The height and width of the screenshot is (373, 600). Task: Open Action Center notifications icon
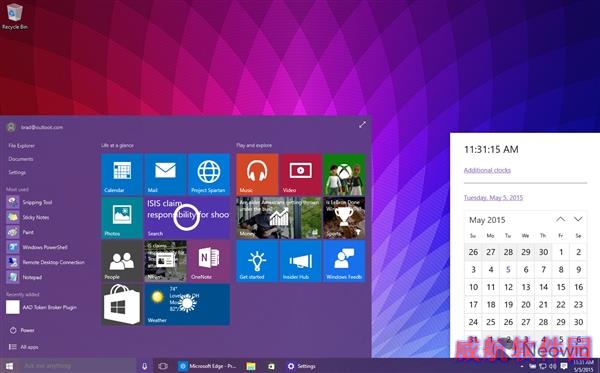[564, 366]
